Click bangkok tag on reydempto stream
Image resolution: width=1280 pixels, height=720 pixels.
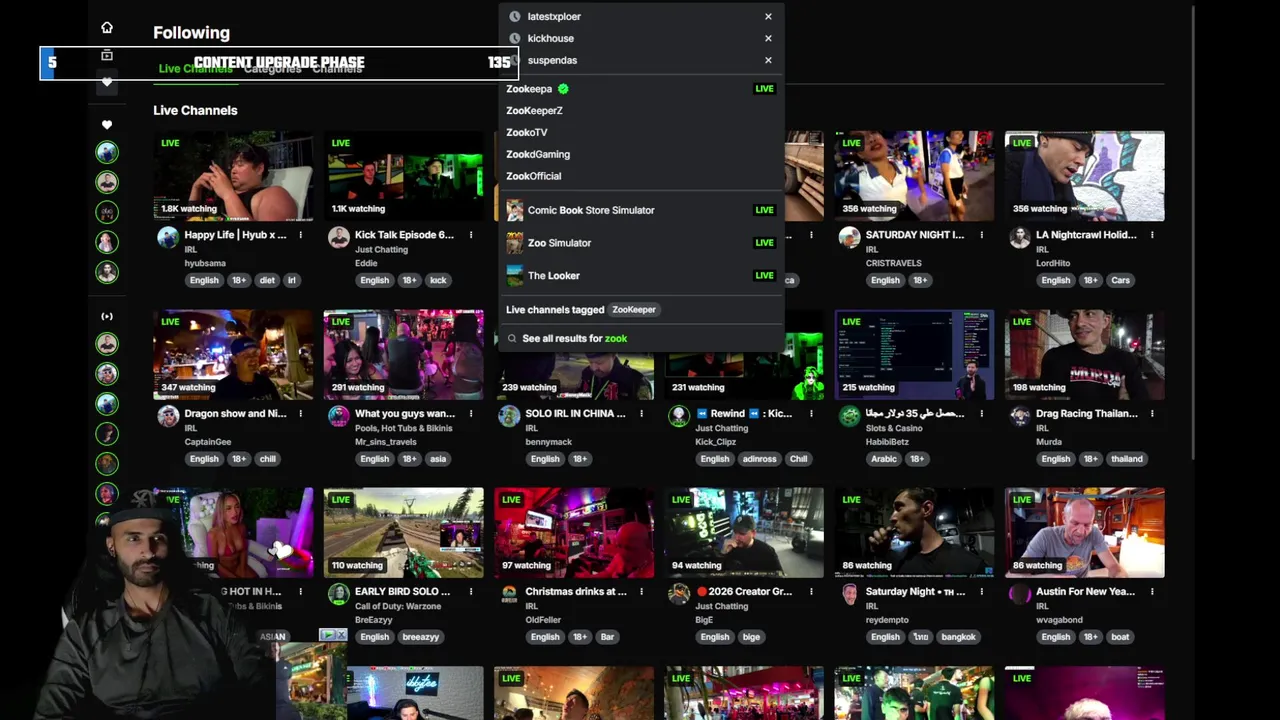pos(958,637)
